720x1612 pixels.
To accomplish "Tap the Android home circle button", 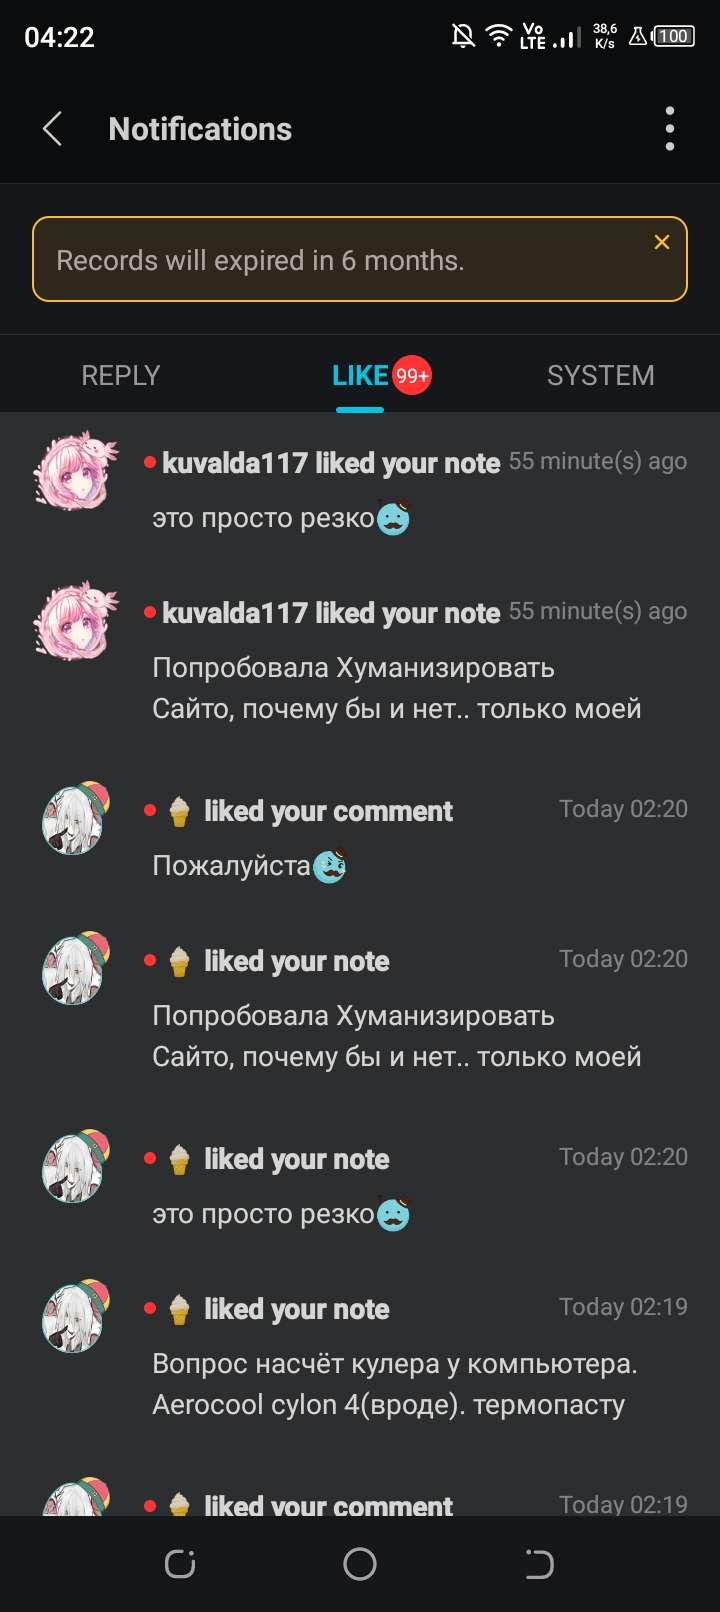I will pyautogui.click(x=360, y=1564).
